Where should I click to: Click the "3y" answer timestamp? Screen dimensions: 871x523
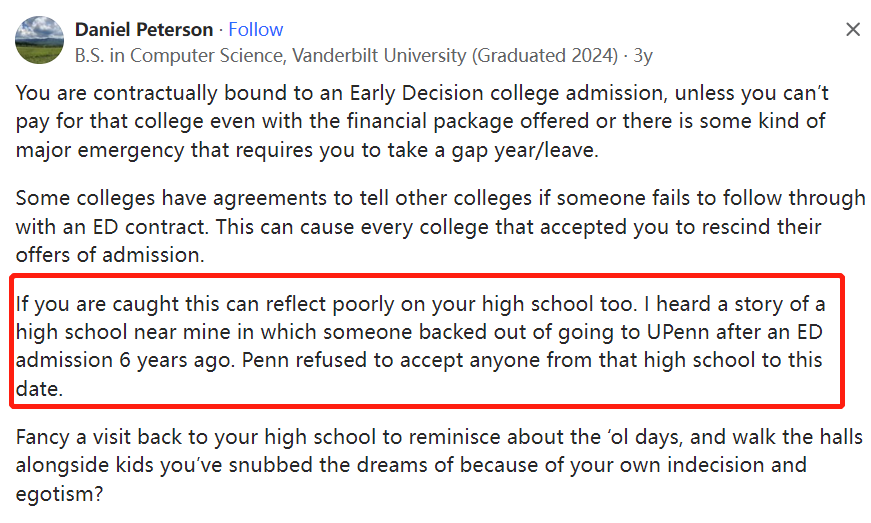click(x=642, y=56)
